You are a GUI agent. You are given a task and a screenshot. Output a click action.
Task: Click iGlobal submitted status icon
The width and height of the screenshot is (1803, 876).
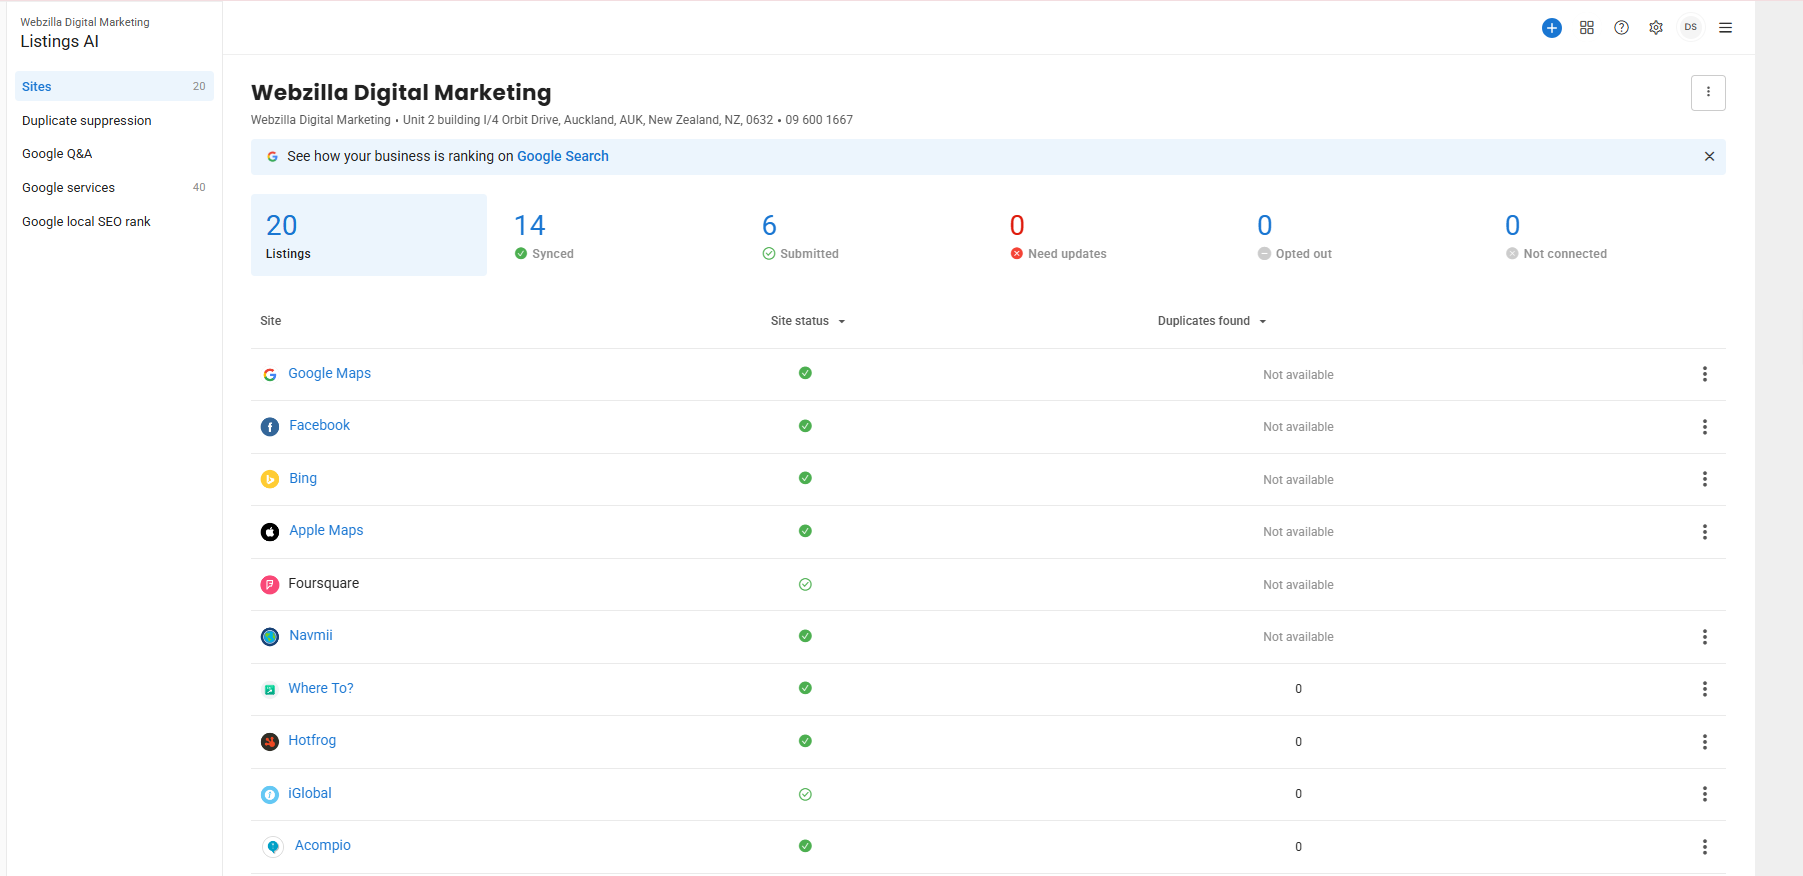click(x=805, y=794)
